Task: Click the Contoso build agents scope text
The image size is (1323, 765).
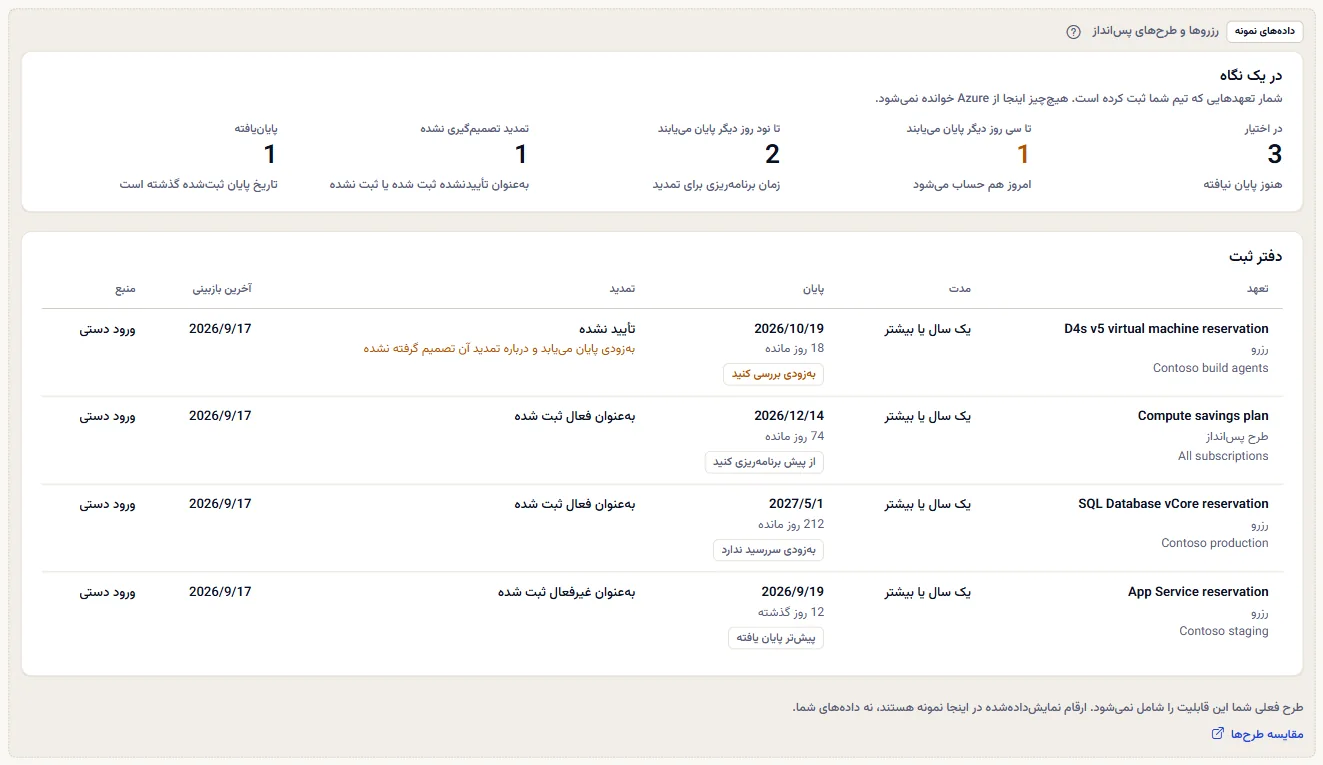Action: pyautogui.click(x=1211, y=368)
